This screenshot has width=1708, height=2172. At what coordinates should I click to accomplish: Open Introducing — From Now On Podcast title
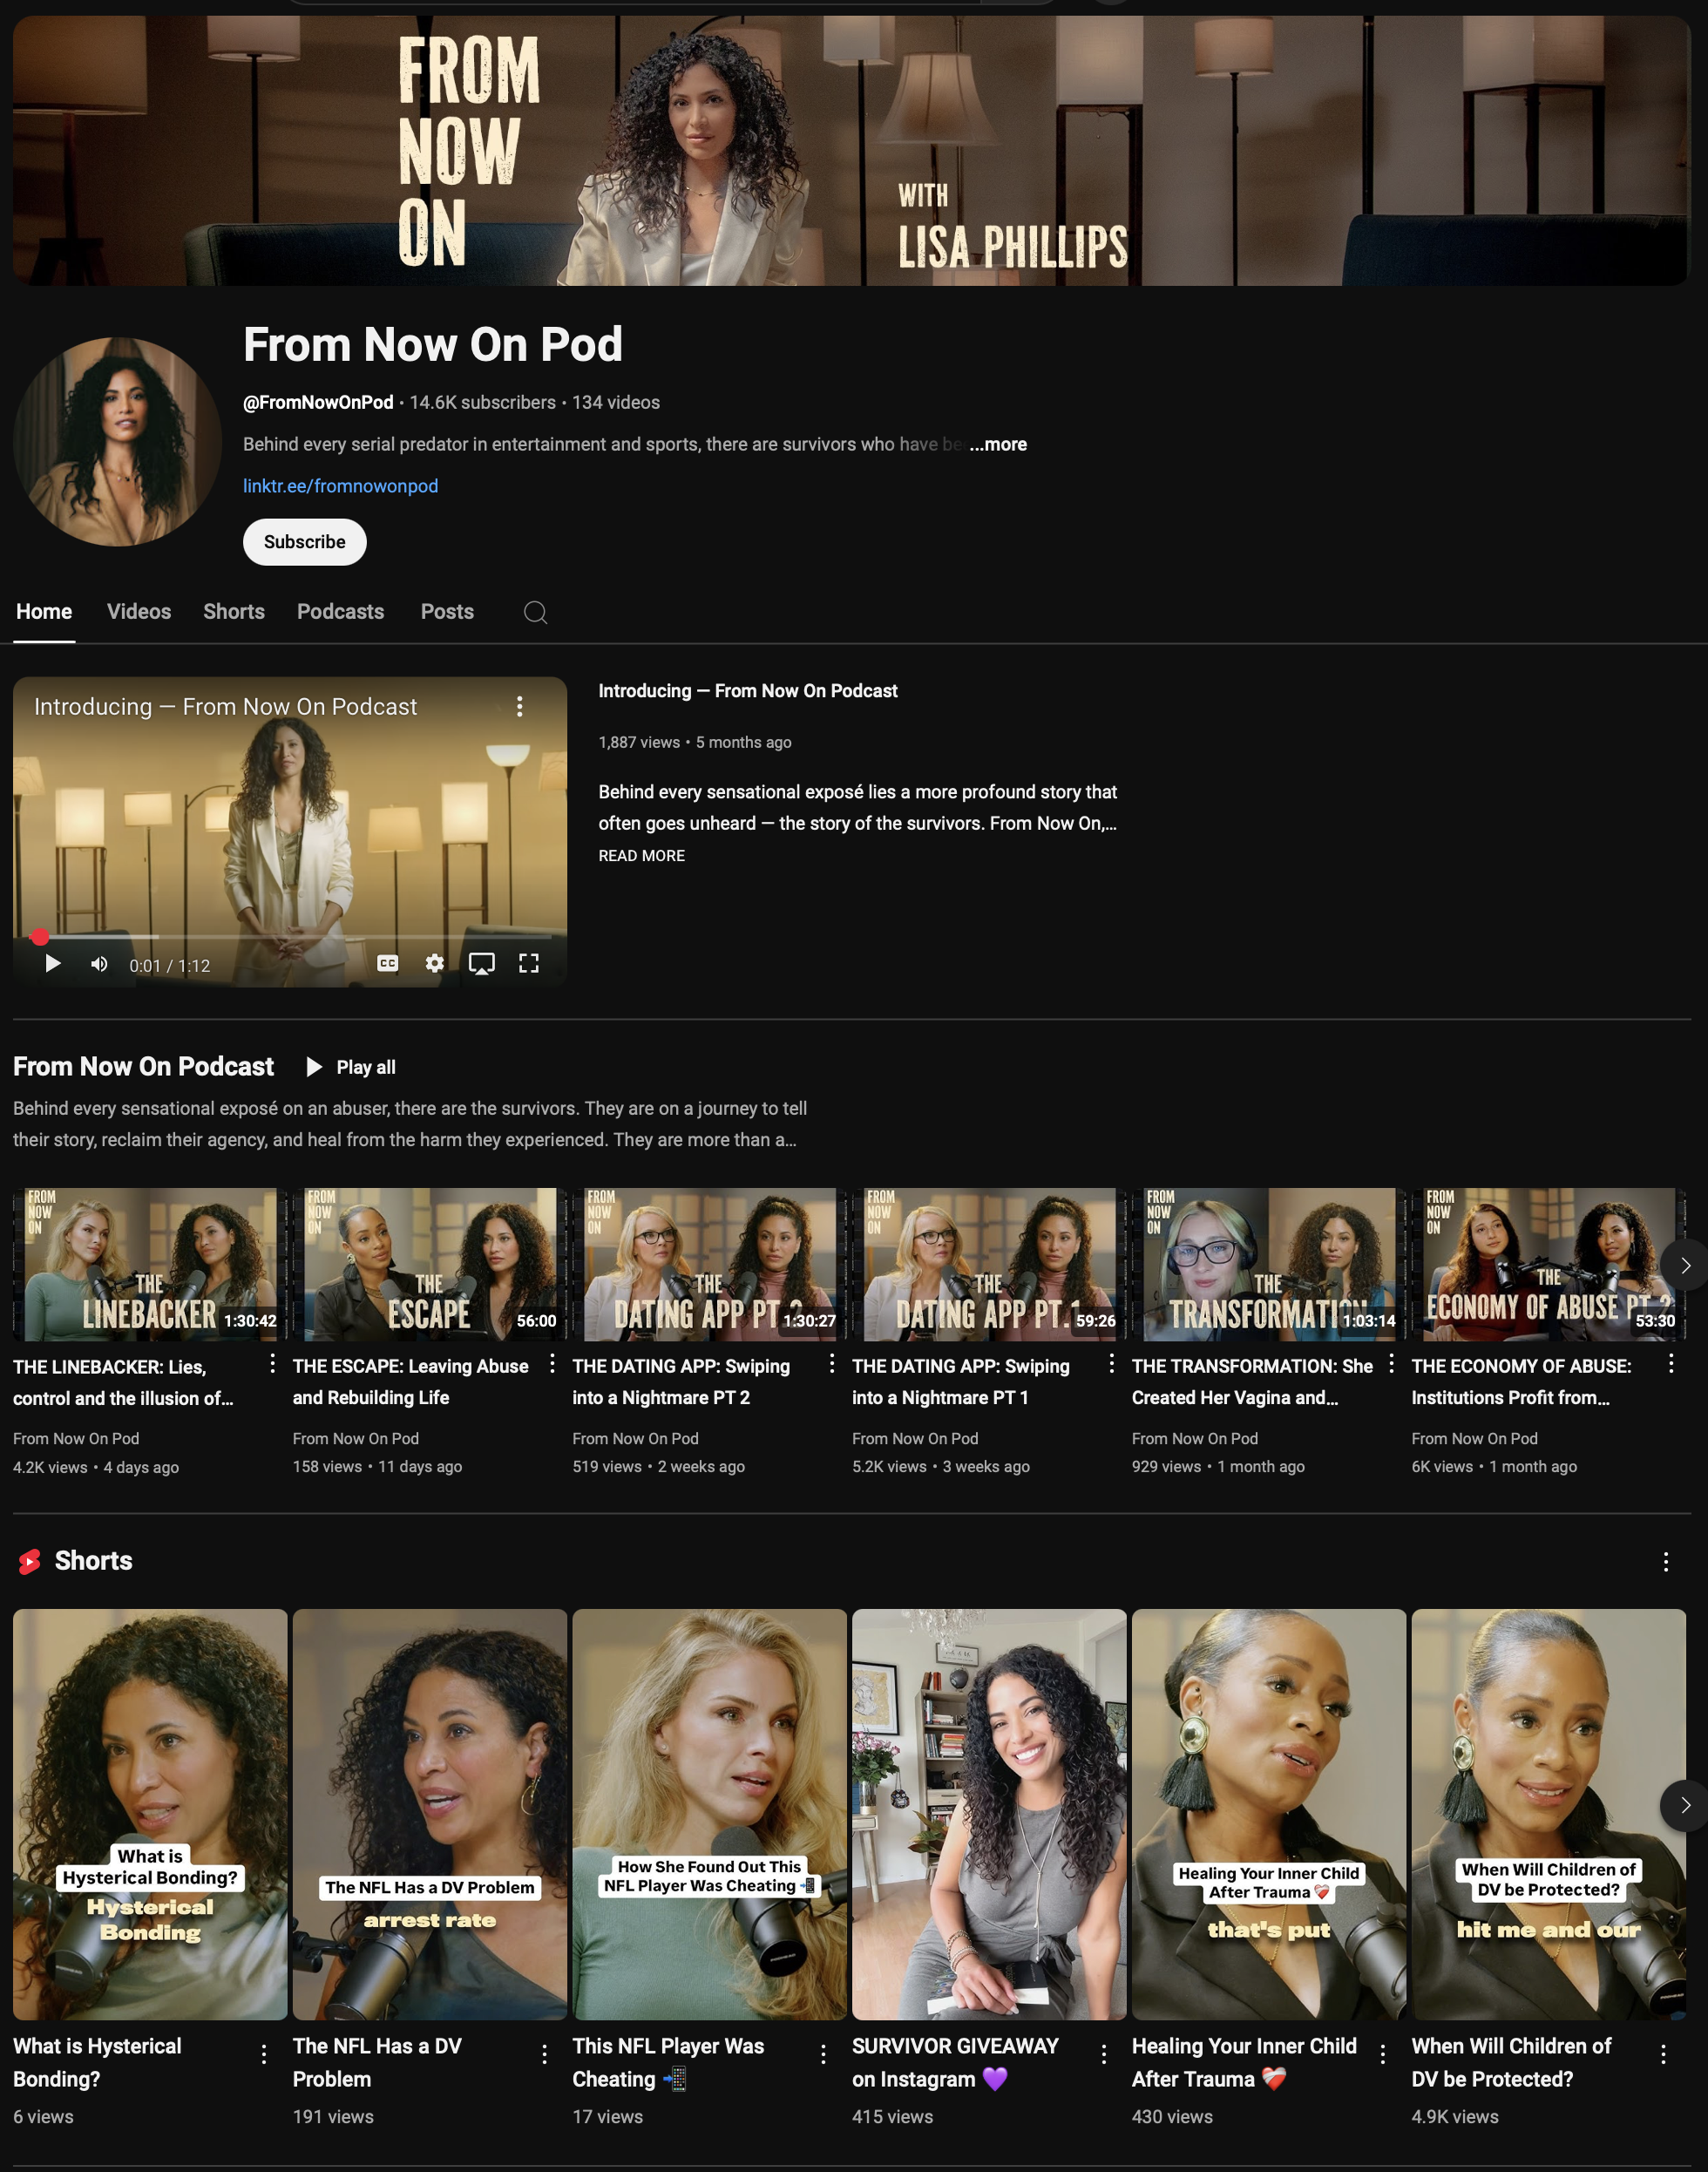[x=748, y=691]
